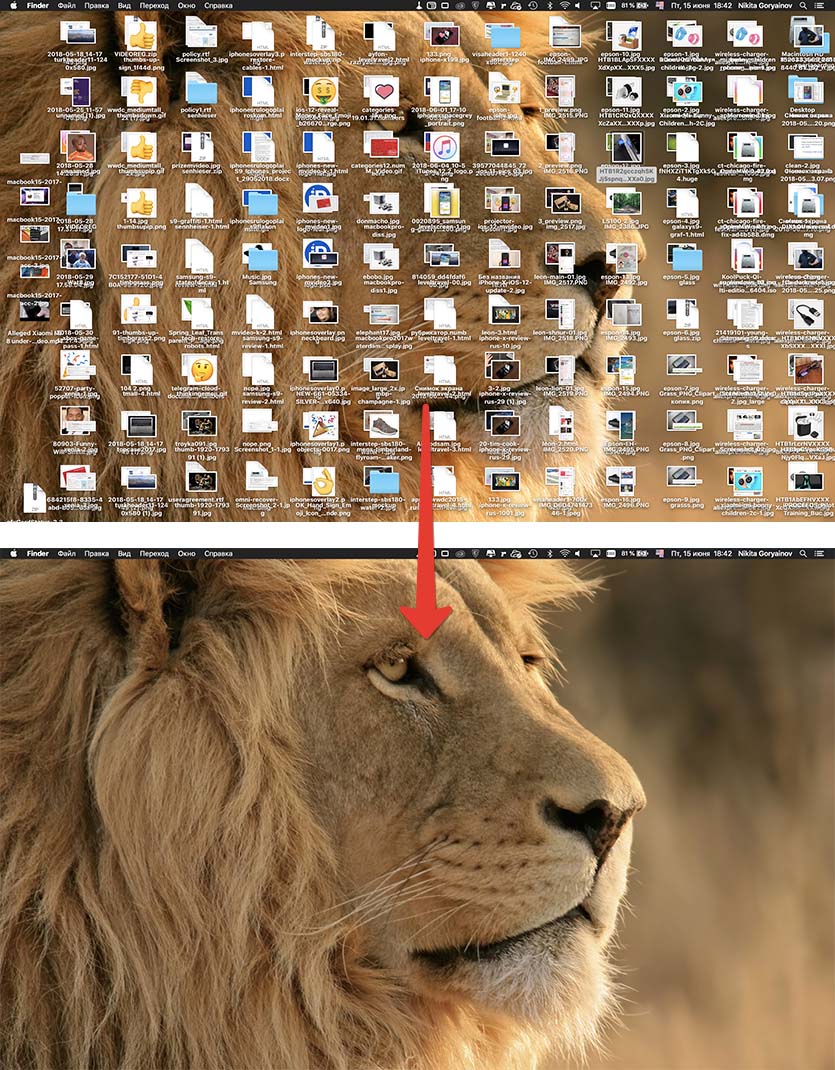
Task: Open Справка menu on the cluttered desktop
Action: (218, 5)
